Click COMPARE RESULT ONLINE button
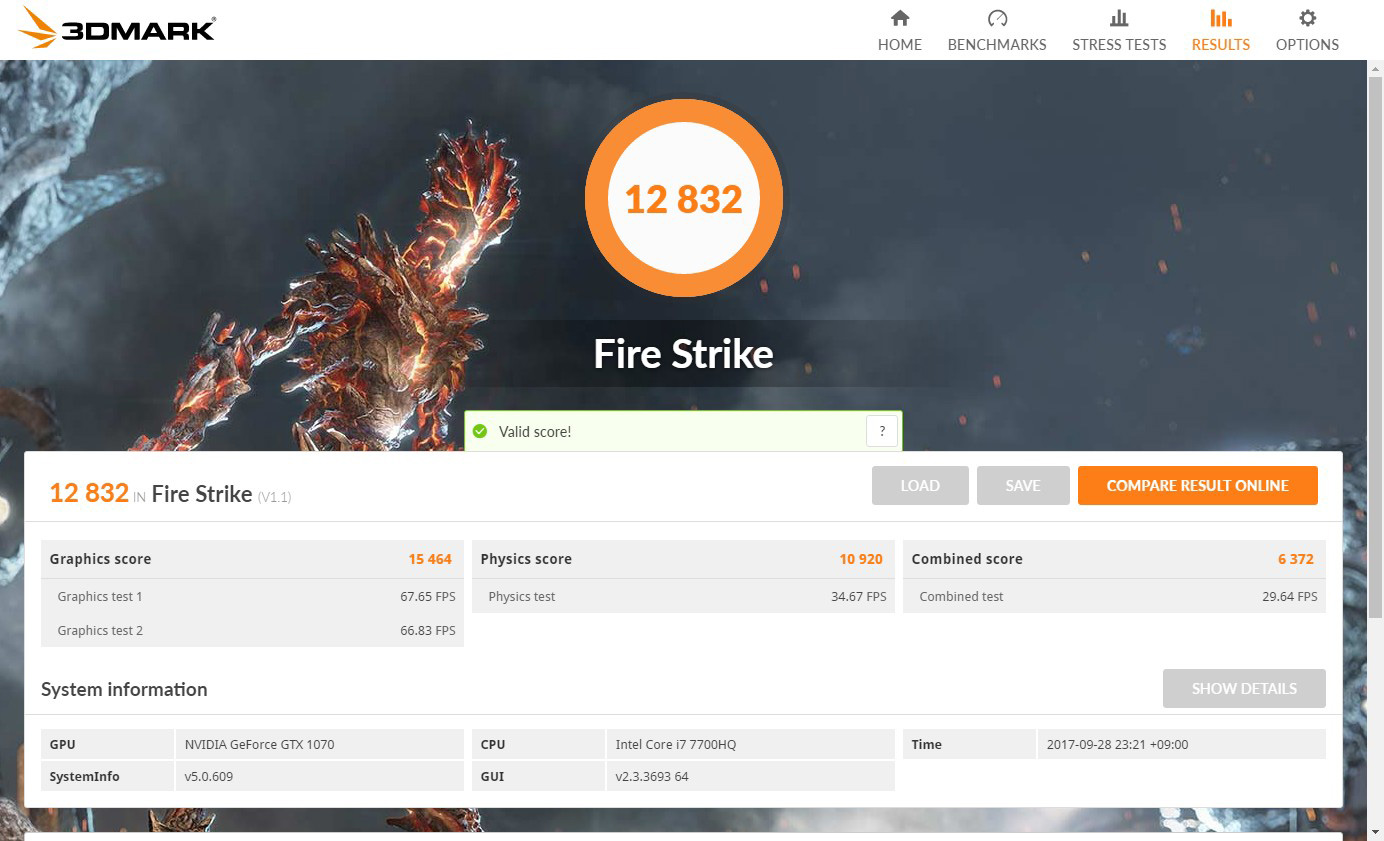The image size is (1384, 841). [x=1197, y=485]
